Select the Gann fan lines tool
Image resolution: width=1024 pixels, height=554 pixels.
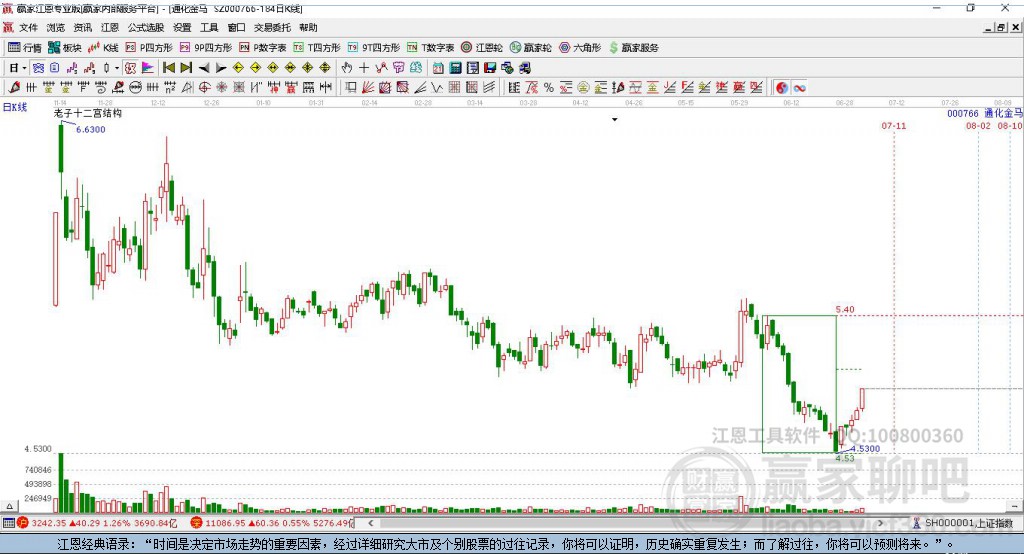[x=369, y=88]
